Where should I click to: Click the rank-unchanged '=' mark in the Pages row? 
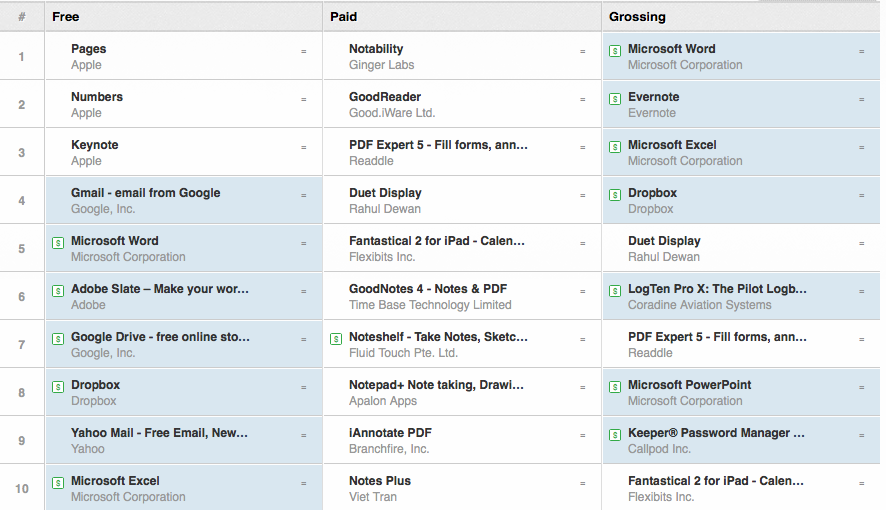pos(303,51)
